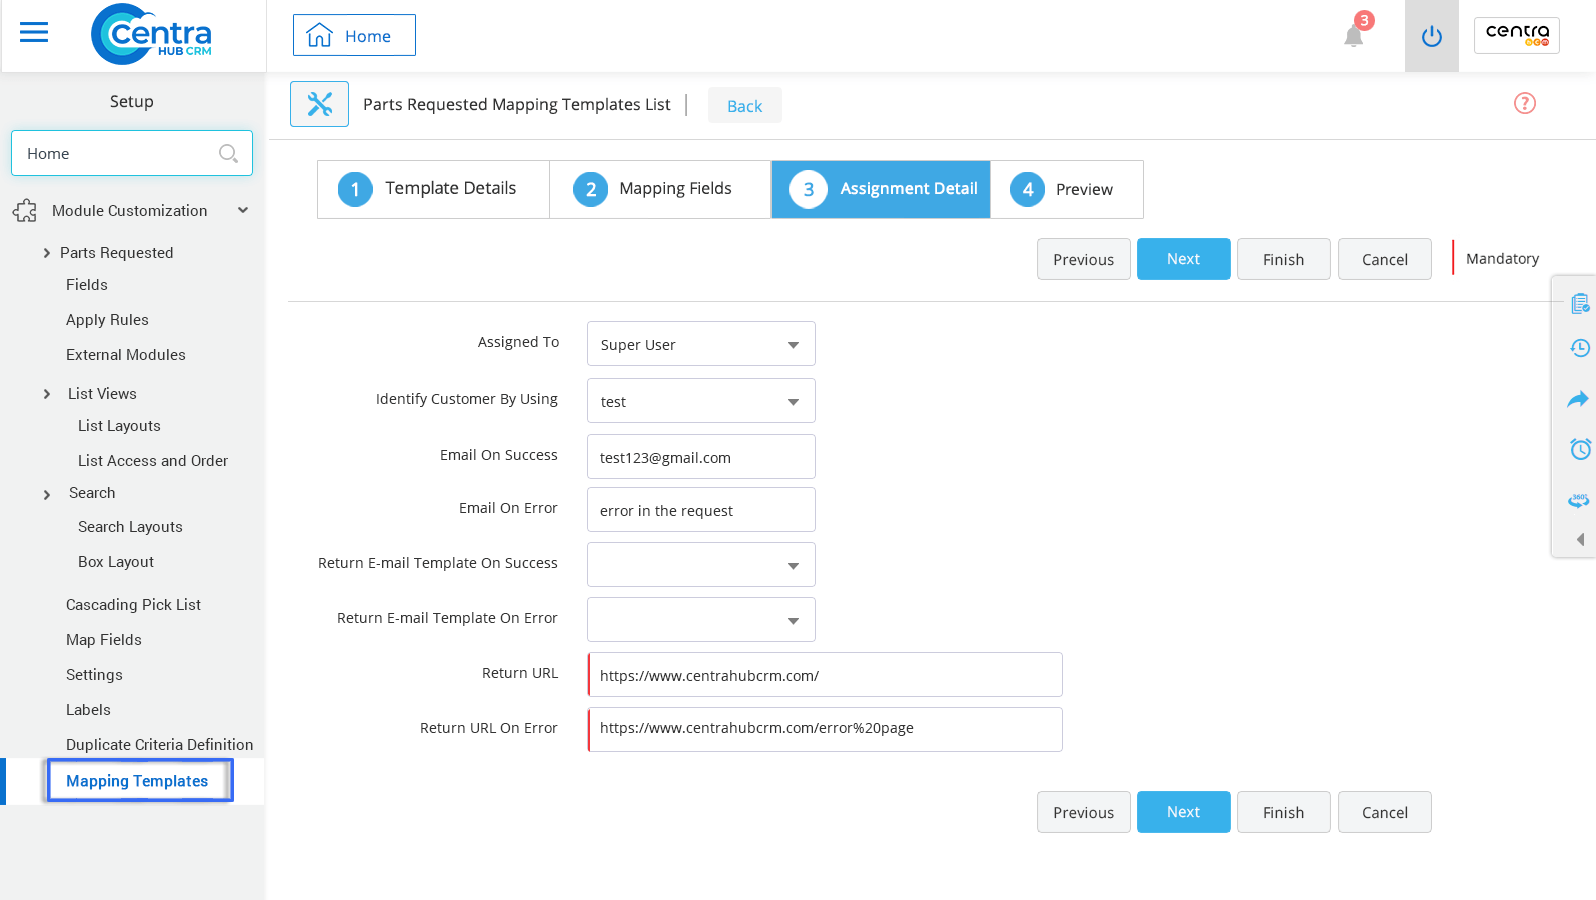Click the top Cancel button
This screenshot has width=1596, height=900.
(1385, 259)
